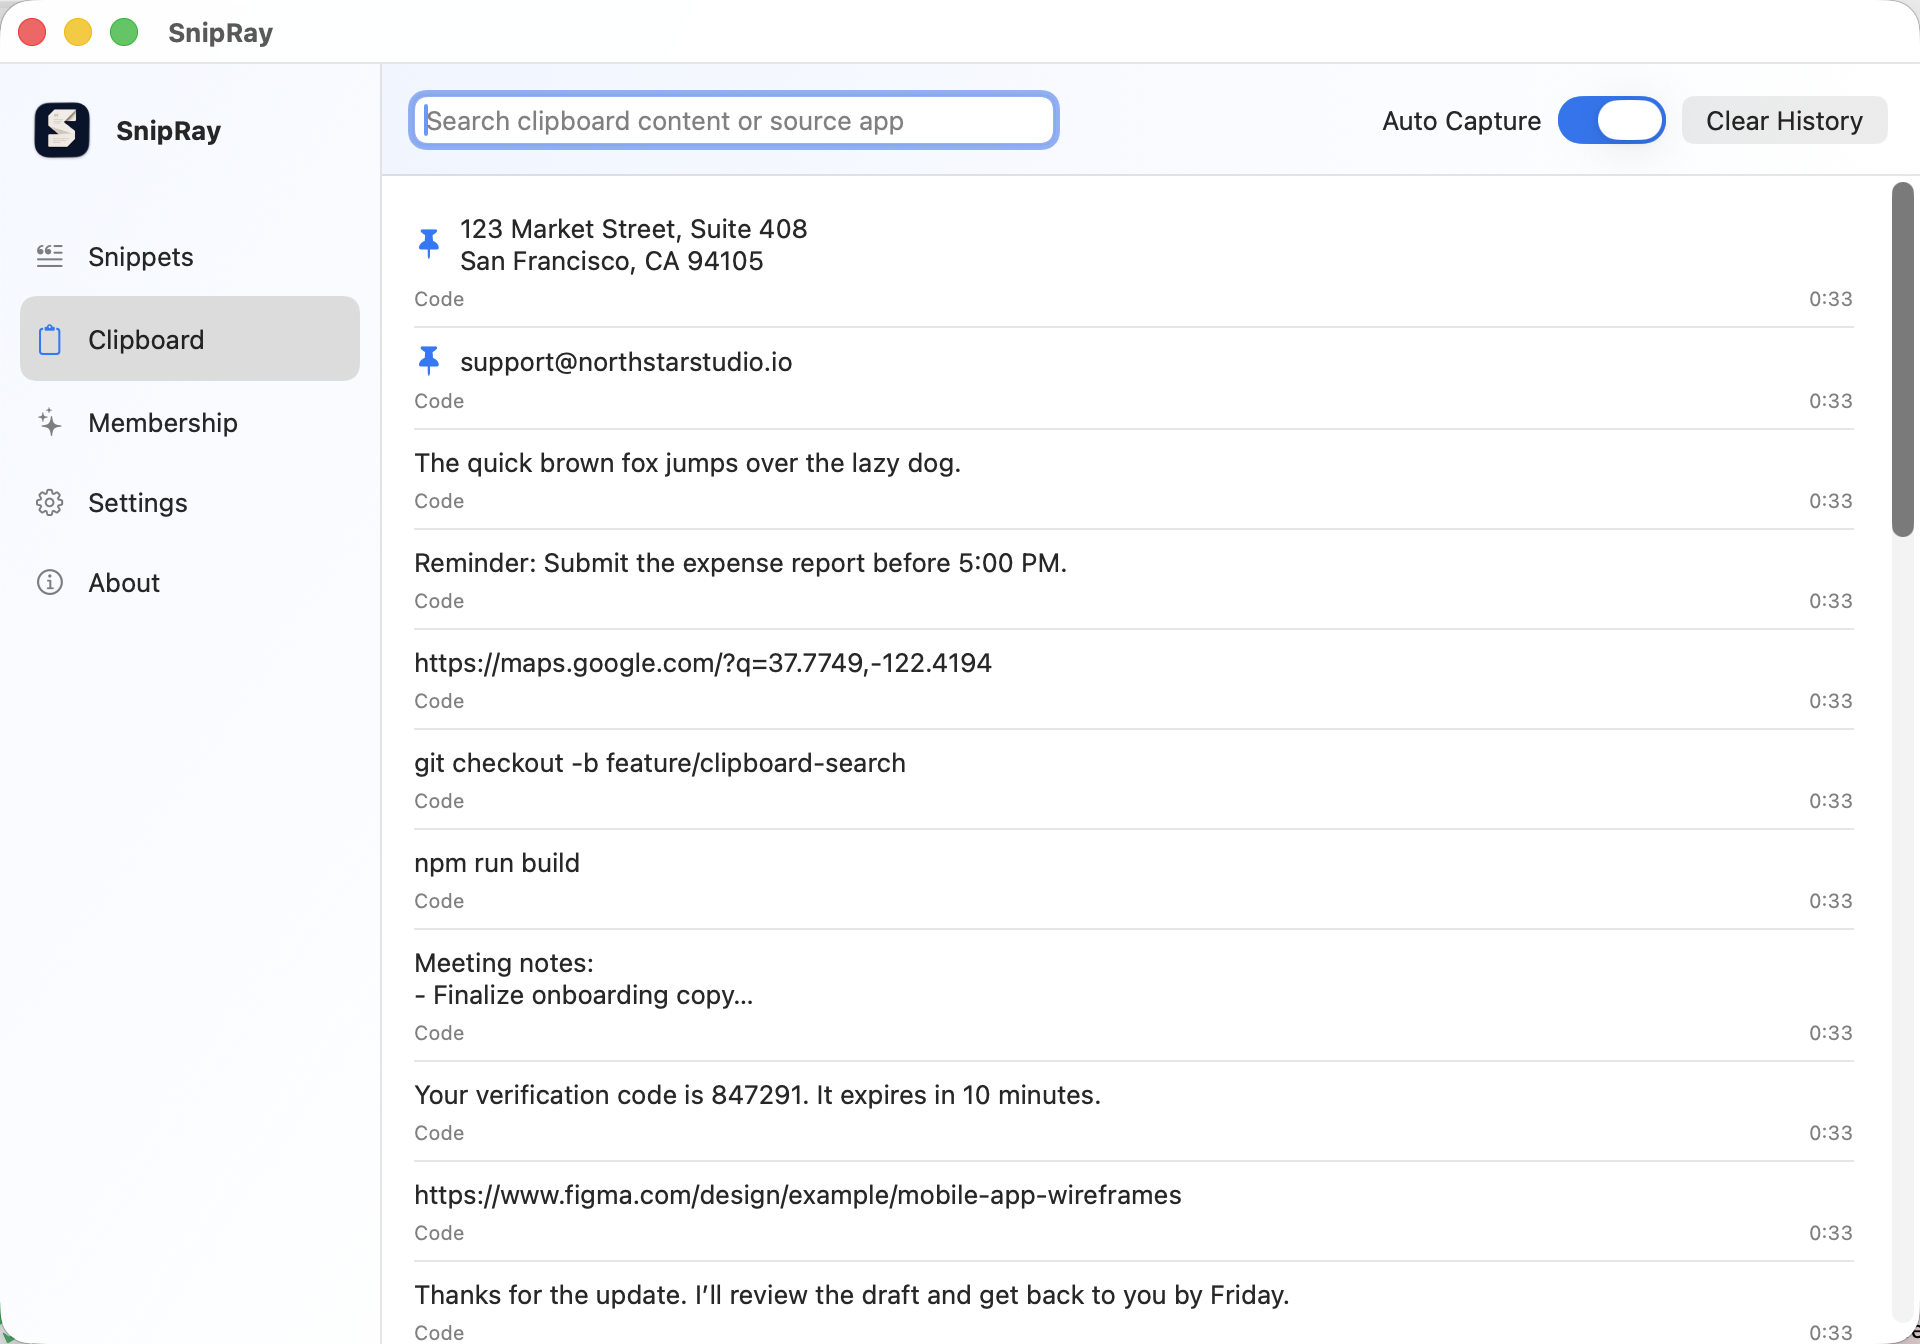Click the Clipboard sidebar icon
Image resolution: width=1920 pixels, height=1344 pixels.
tap(50, 340)
